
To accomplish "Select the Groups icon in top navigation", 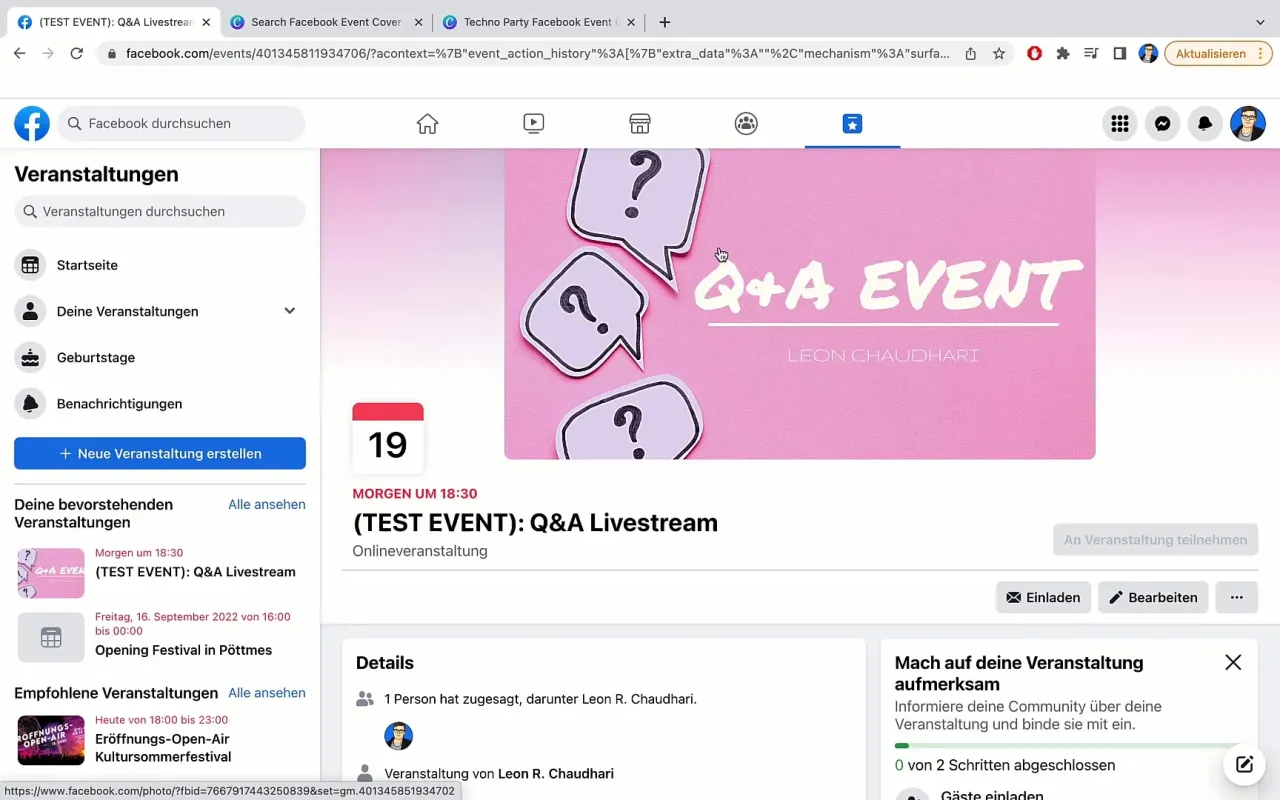I will coord(745,123).
